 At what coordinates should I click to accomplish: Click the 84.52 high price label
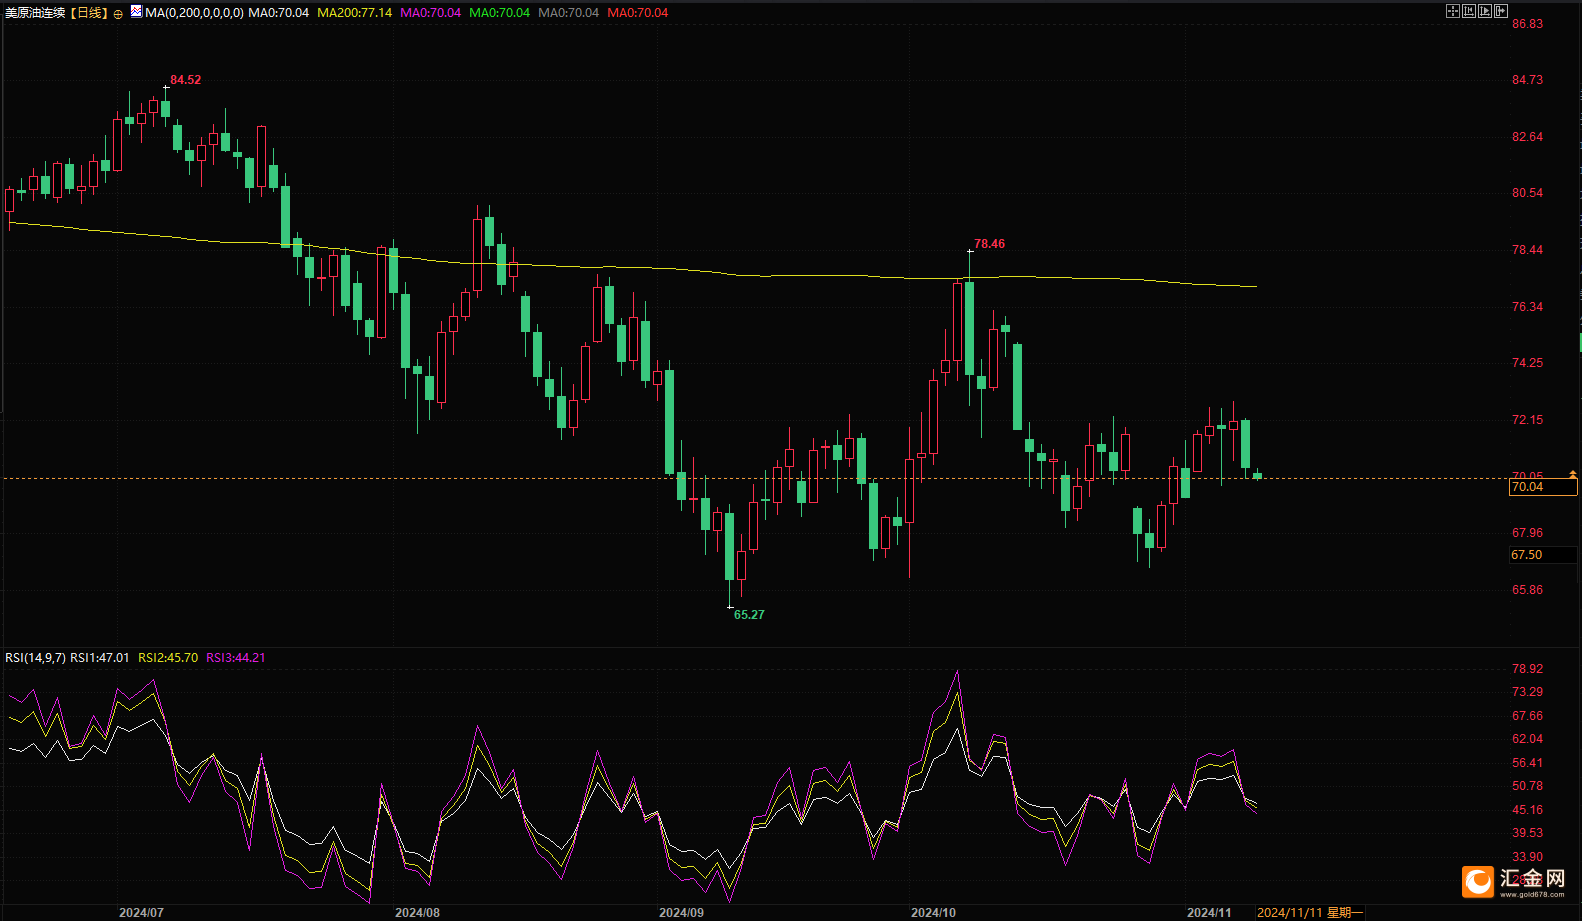[x=185, y=80]
